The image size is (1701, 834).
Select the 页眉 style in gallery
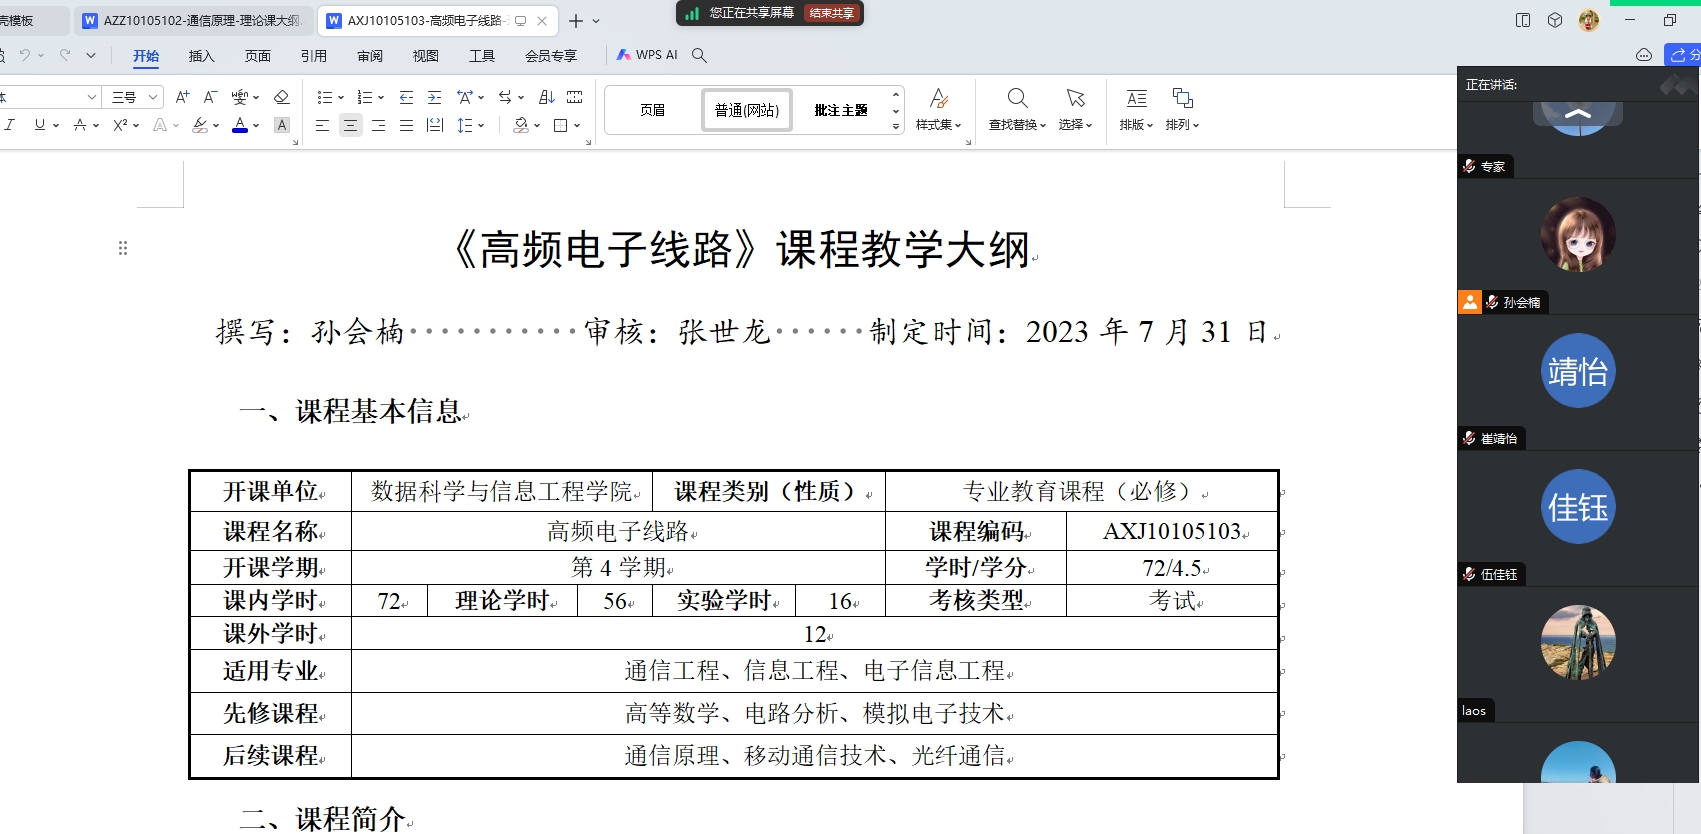tap(652, 110)
